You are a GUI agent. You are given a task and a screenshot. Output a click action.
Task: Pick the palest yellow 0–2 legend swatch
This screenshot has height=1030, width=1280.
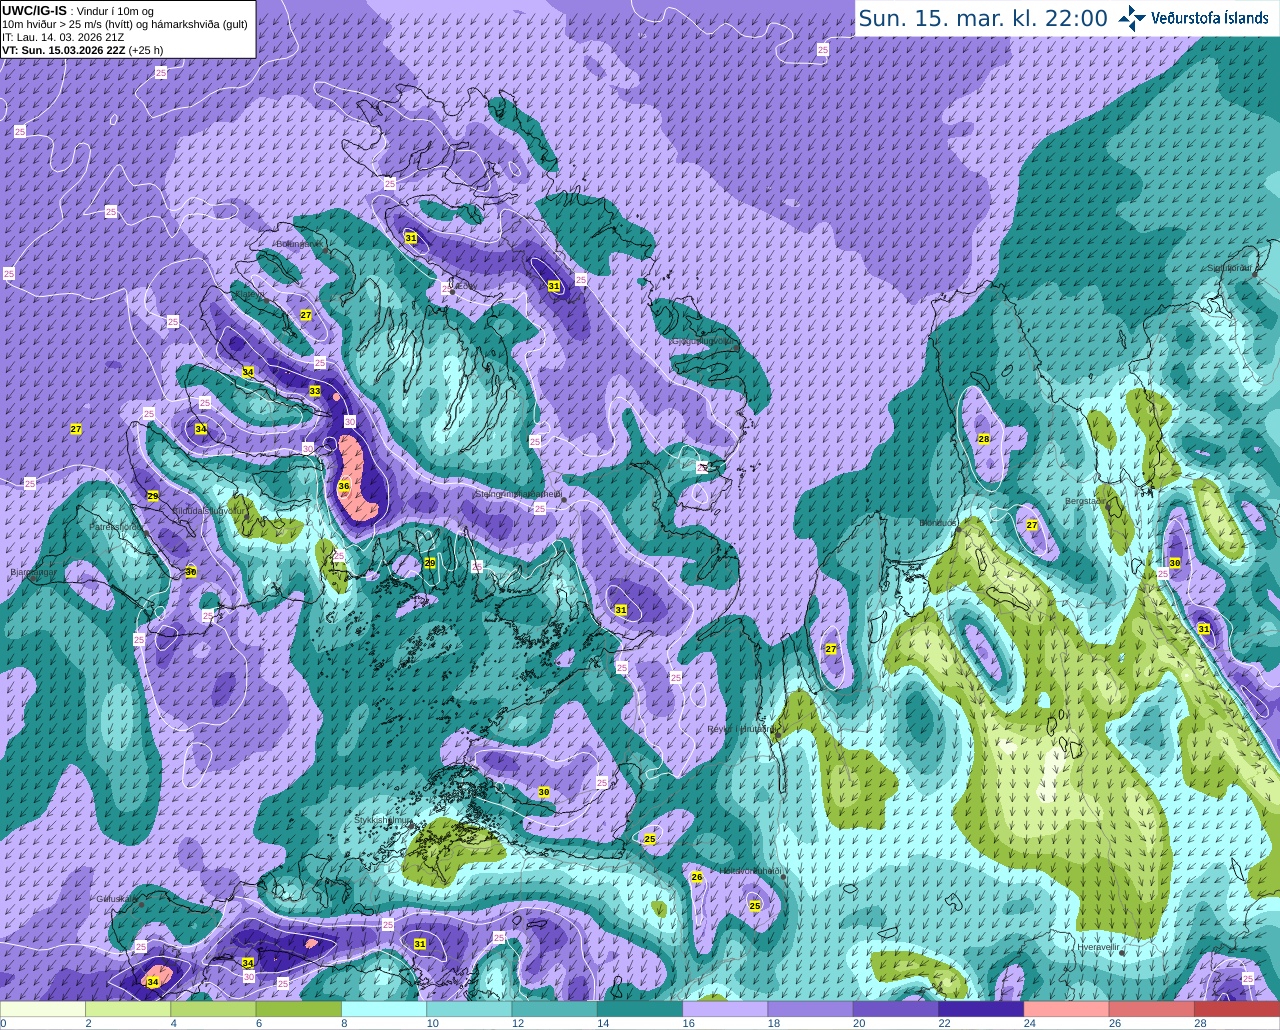(43, 1009)
